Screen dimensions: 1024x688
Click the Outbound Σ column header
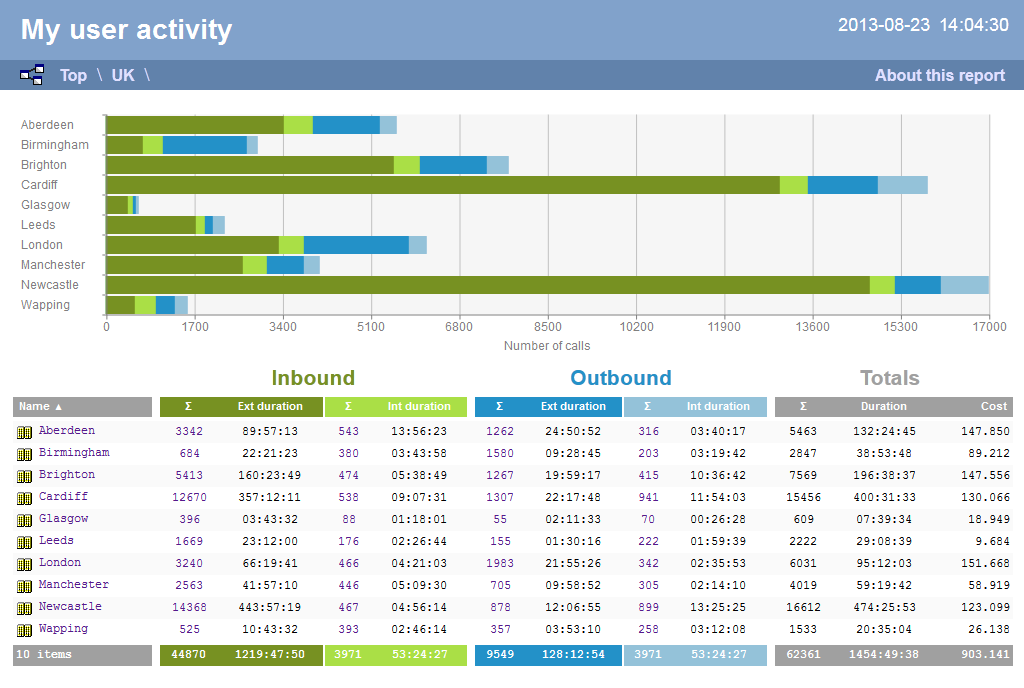click(499, 406)
